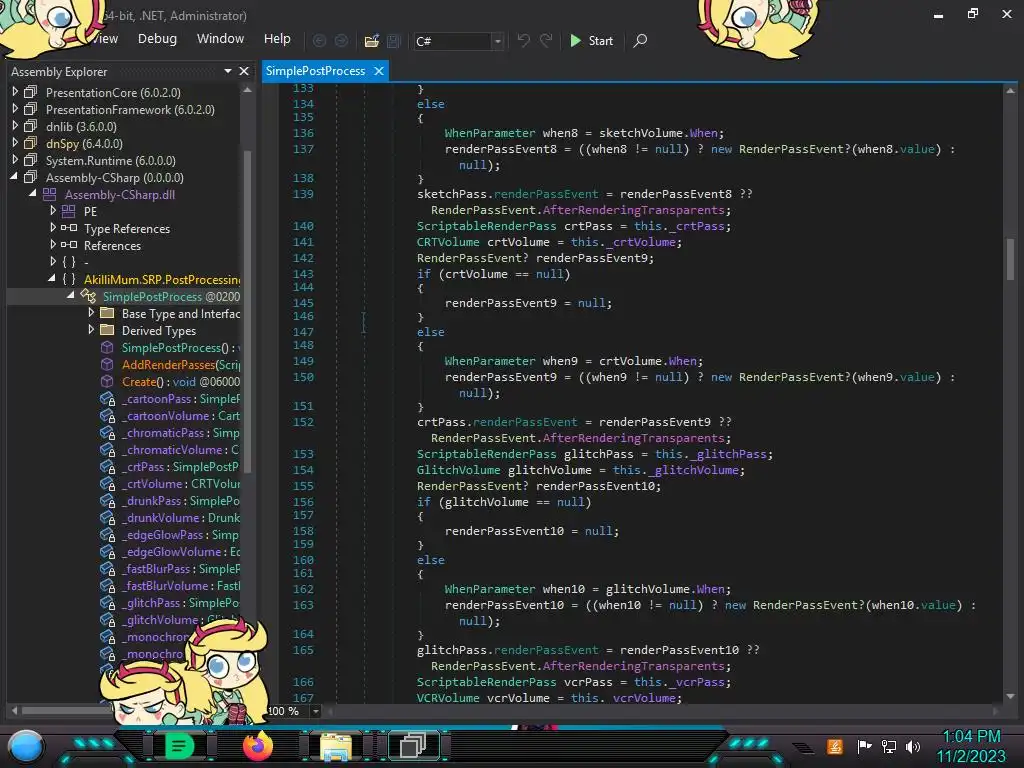Click the Derived Types folder icon
This screenshot has height=768, width=1024.
(x=107, y=330)
